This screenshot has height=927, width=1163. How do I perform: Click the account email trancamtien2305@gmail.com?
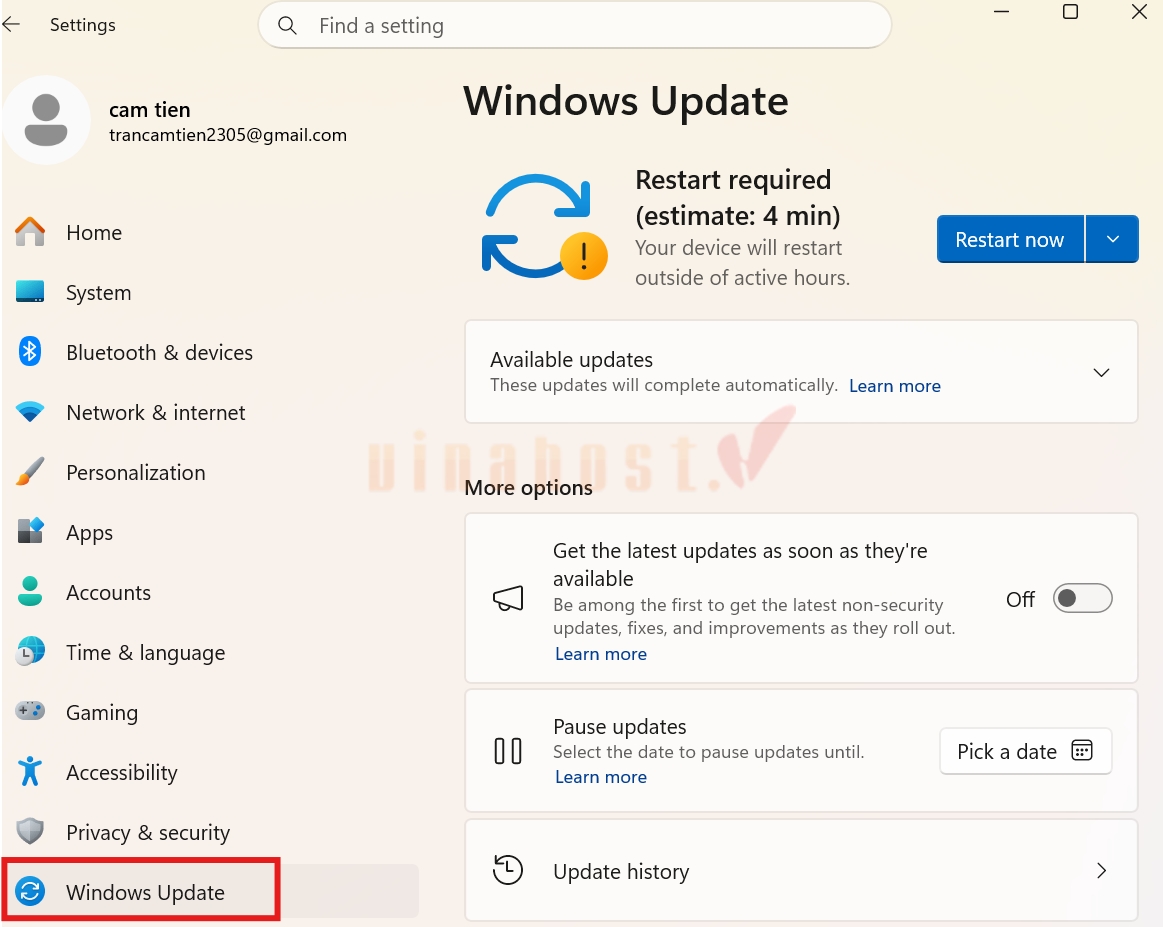228,135
